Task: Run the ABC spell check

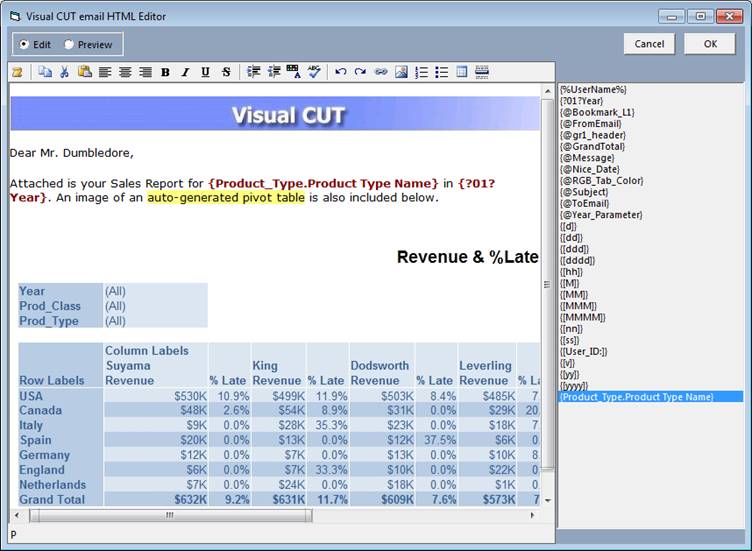Action: tap(314, 72)
